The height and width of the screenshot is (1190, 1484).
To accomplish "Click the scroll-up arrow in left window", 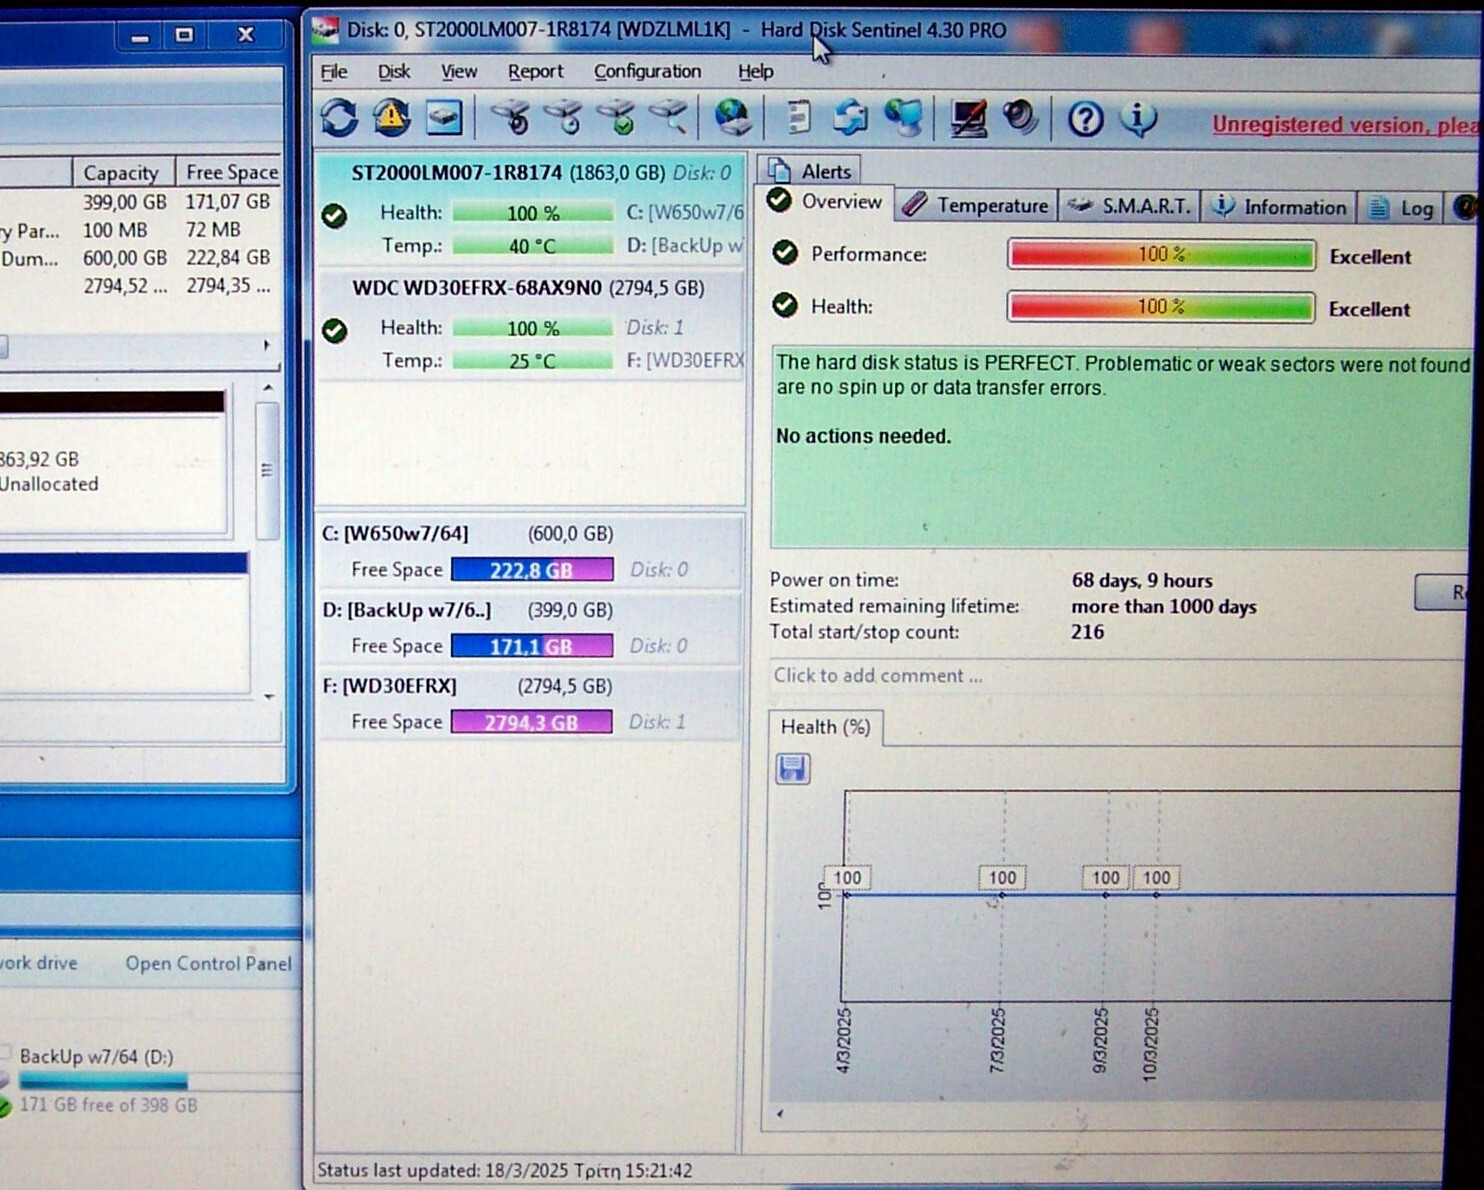I will [x=268, y=388].
